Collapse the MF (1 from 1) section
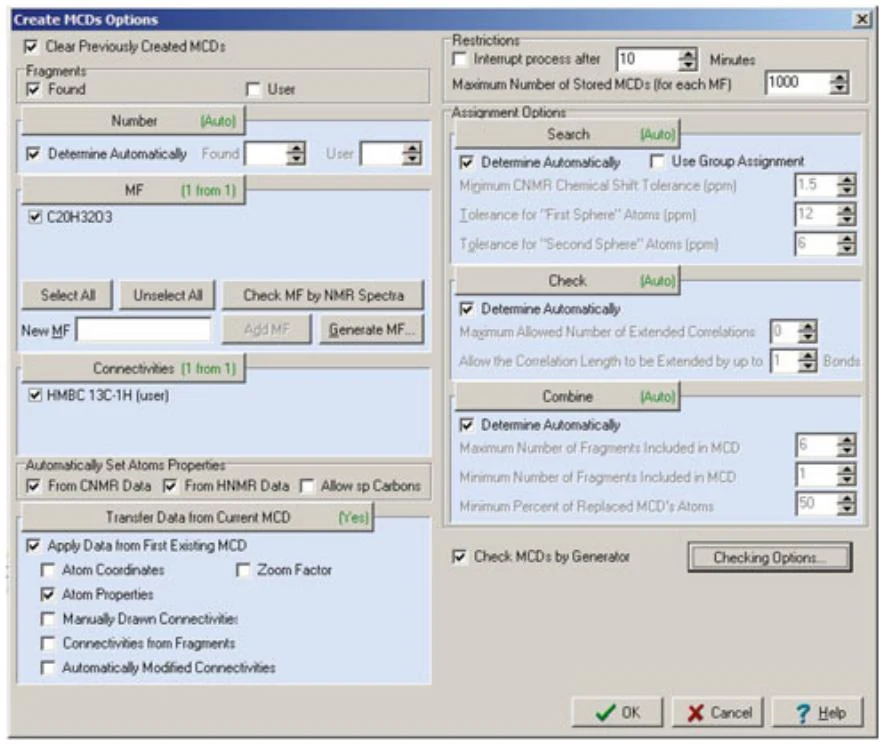The image size is (881, 746). (133, 190)
